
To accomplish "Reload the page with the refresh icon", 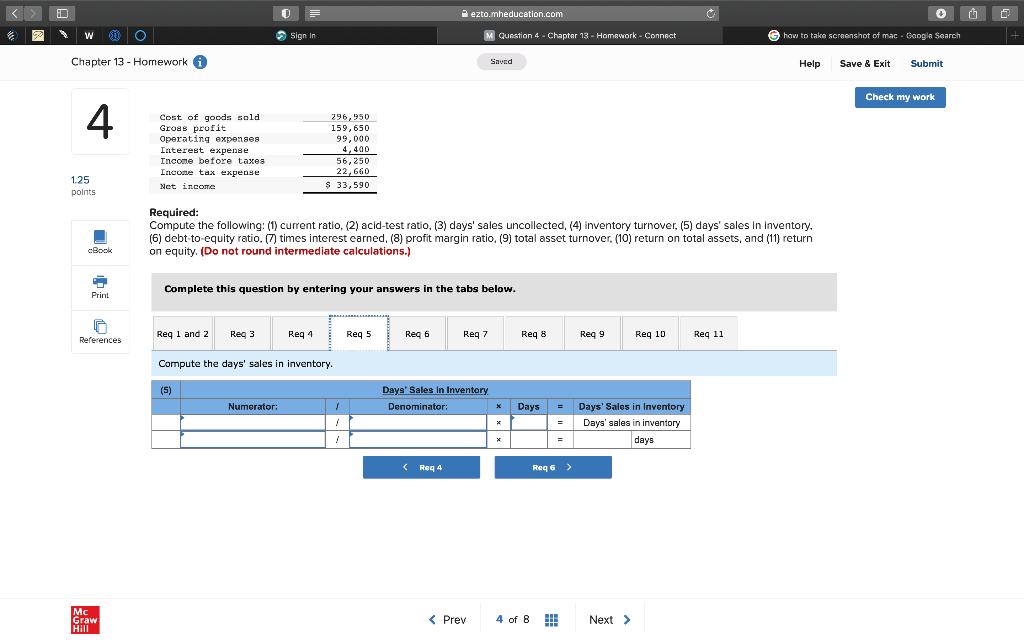I will pyautogui.click(x=711, y=13).
